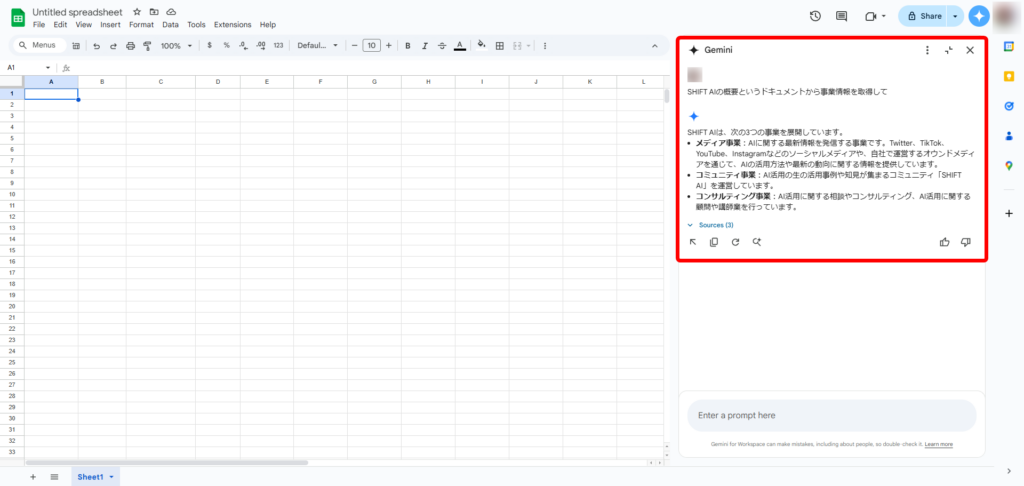Open the Calendar icon in the side panel
The width and height of the screenshot is (1024, 486).
coord(1009,46)
